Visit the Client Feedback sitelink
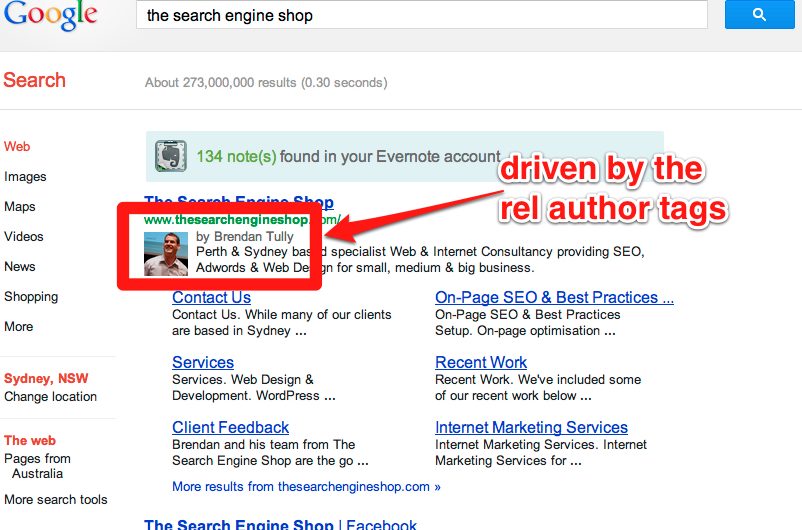This screenshot has width=802, height=530. pyautogui.click(x=231, y=427)
